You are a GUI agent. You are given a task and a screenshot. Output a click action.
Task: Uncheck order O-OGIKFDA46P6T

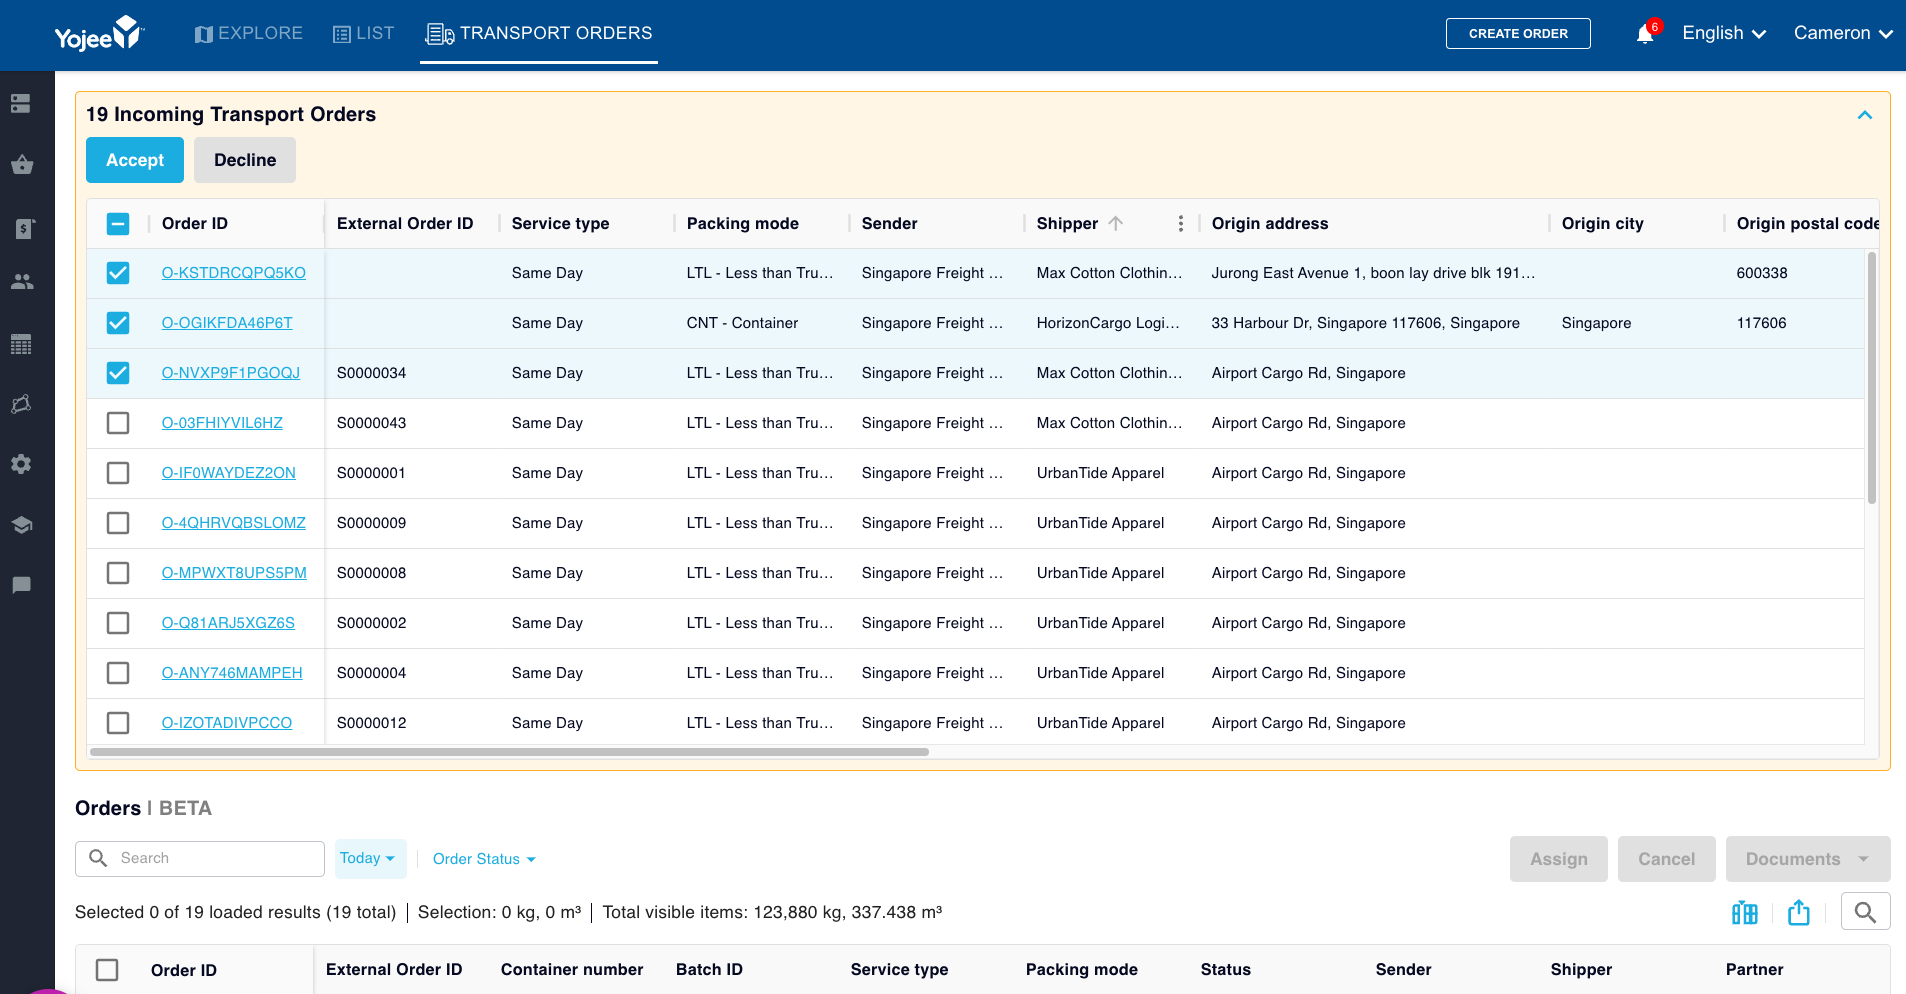coord(118,323)
